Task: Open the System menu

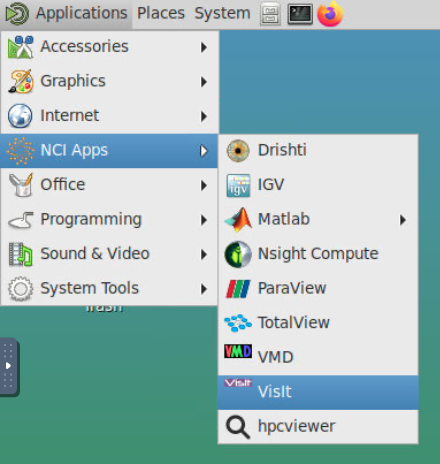Action: pyautogui.click(x=222, y=14)
